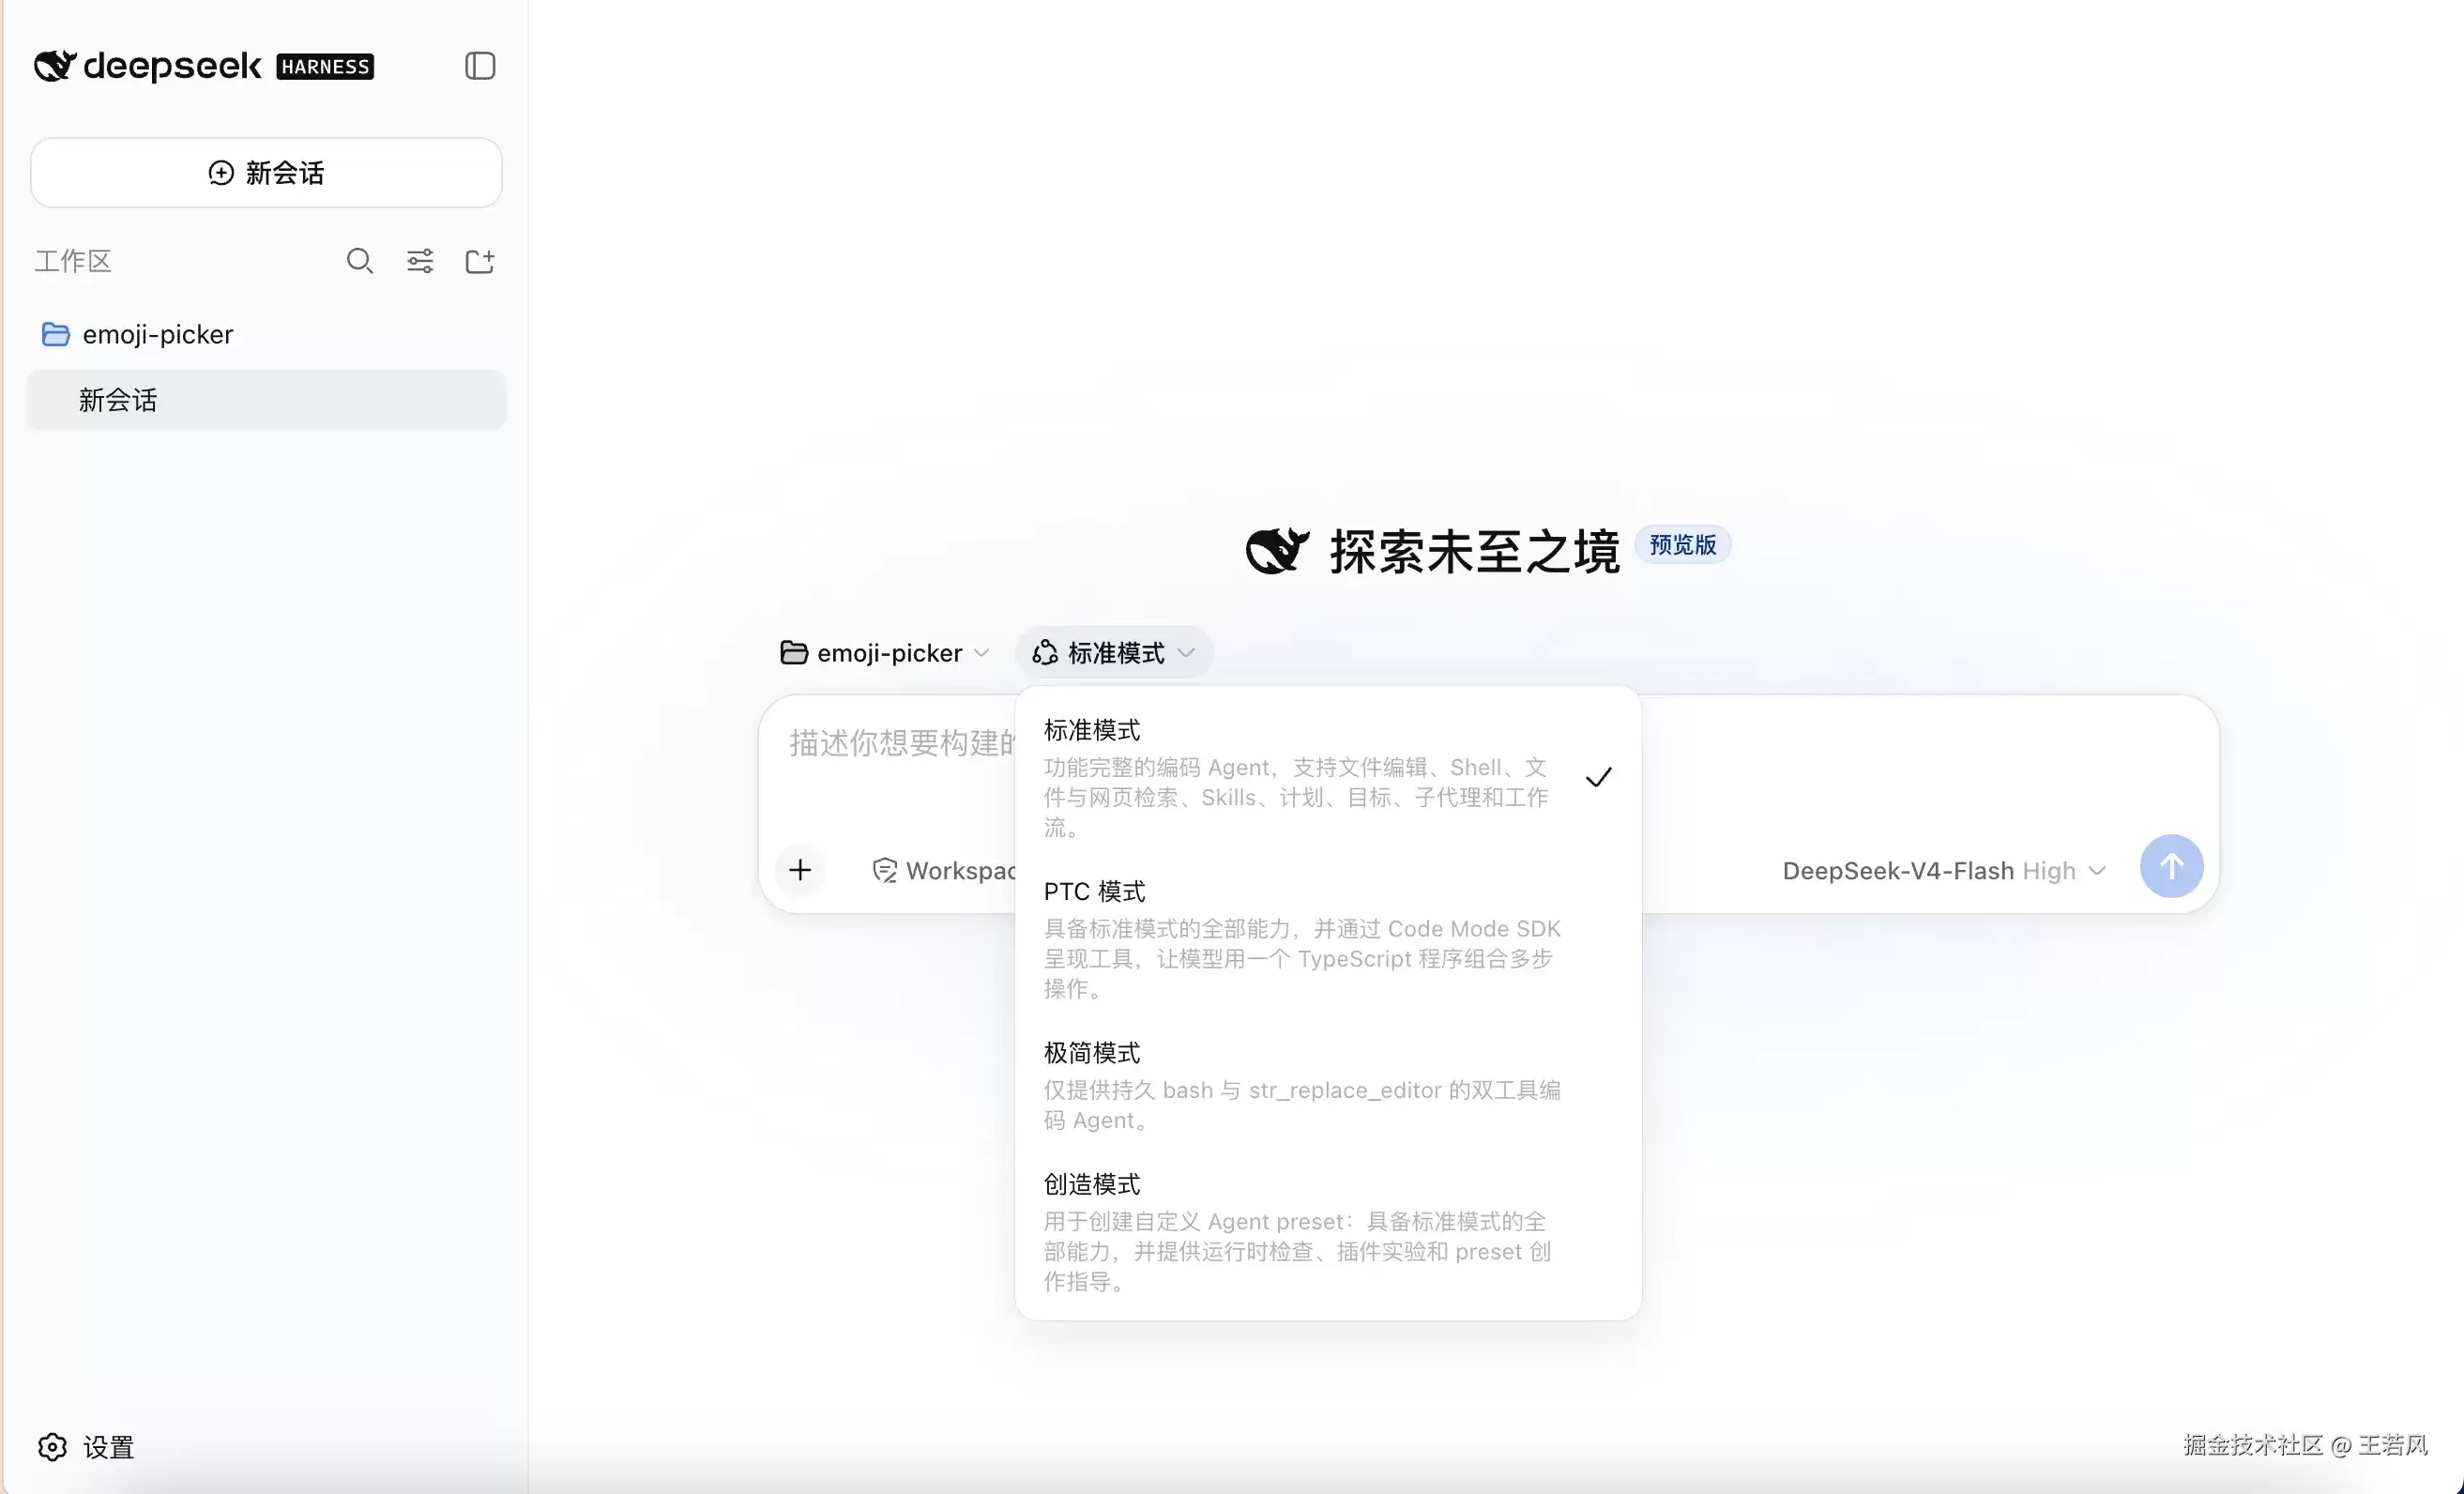The image size is (2464, 1494).
Task: Focus the 描述你想要构建的 prompt input
Action: (900, 743)
